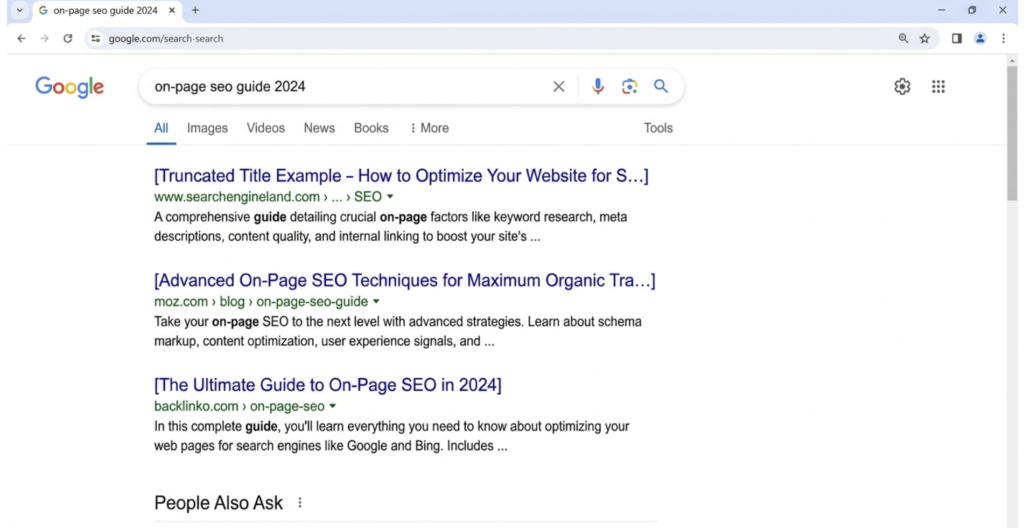
Task: Restore down the browser window
Action: pyautogui.click(x=972, y=10)
